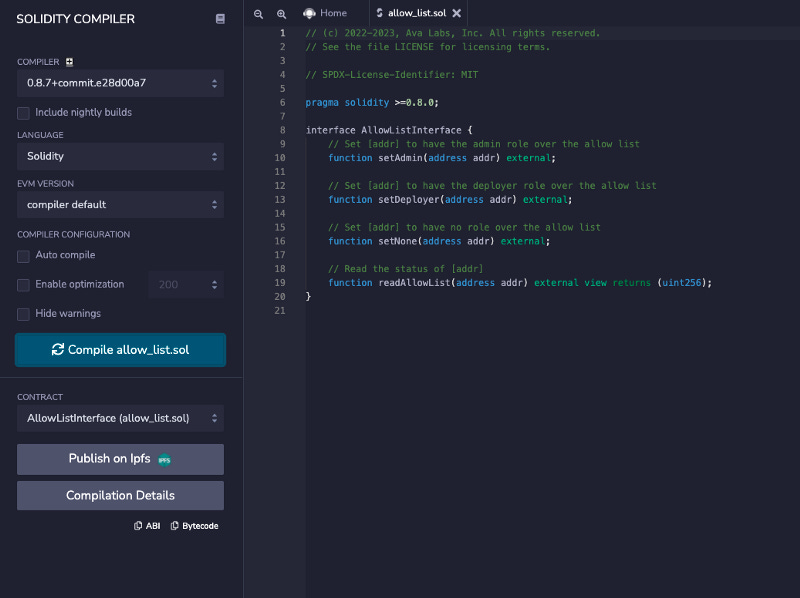Click the Solidity file icon on allow_list.sol tab
The width and height of the screenshot is (800, 598).
[380, 13]
